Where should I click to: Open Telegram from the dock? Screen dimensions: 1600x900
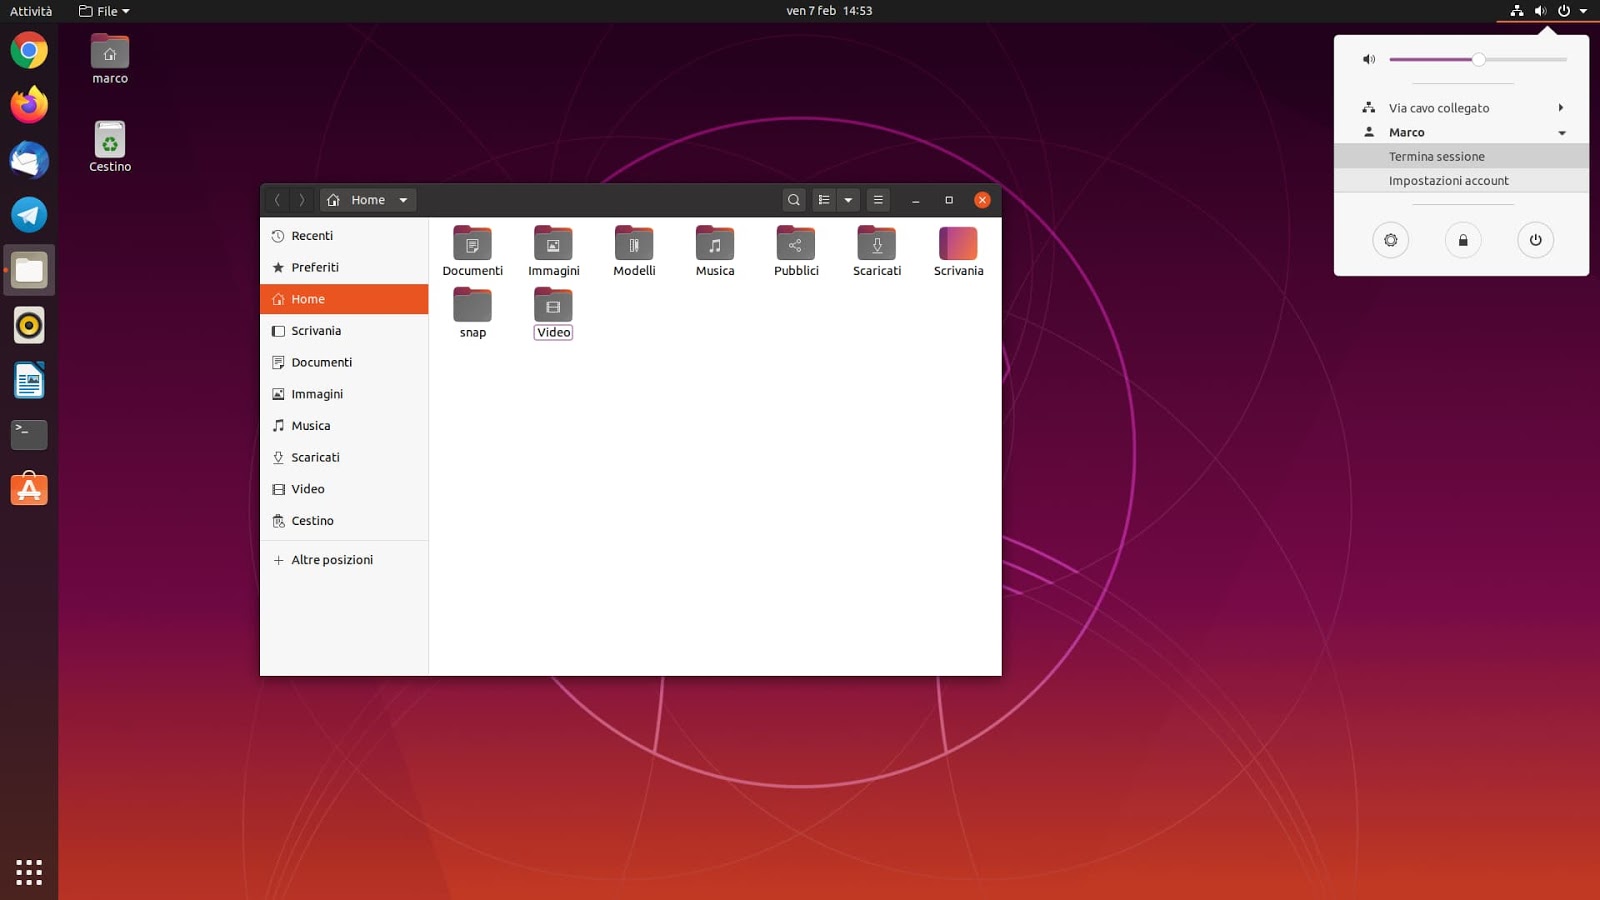point(29,215)
